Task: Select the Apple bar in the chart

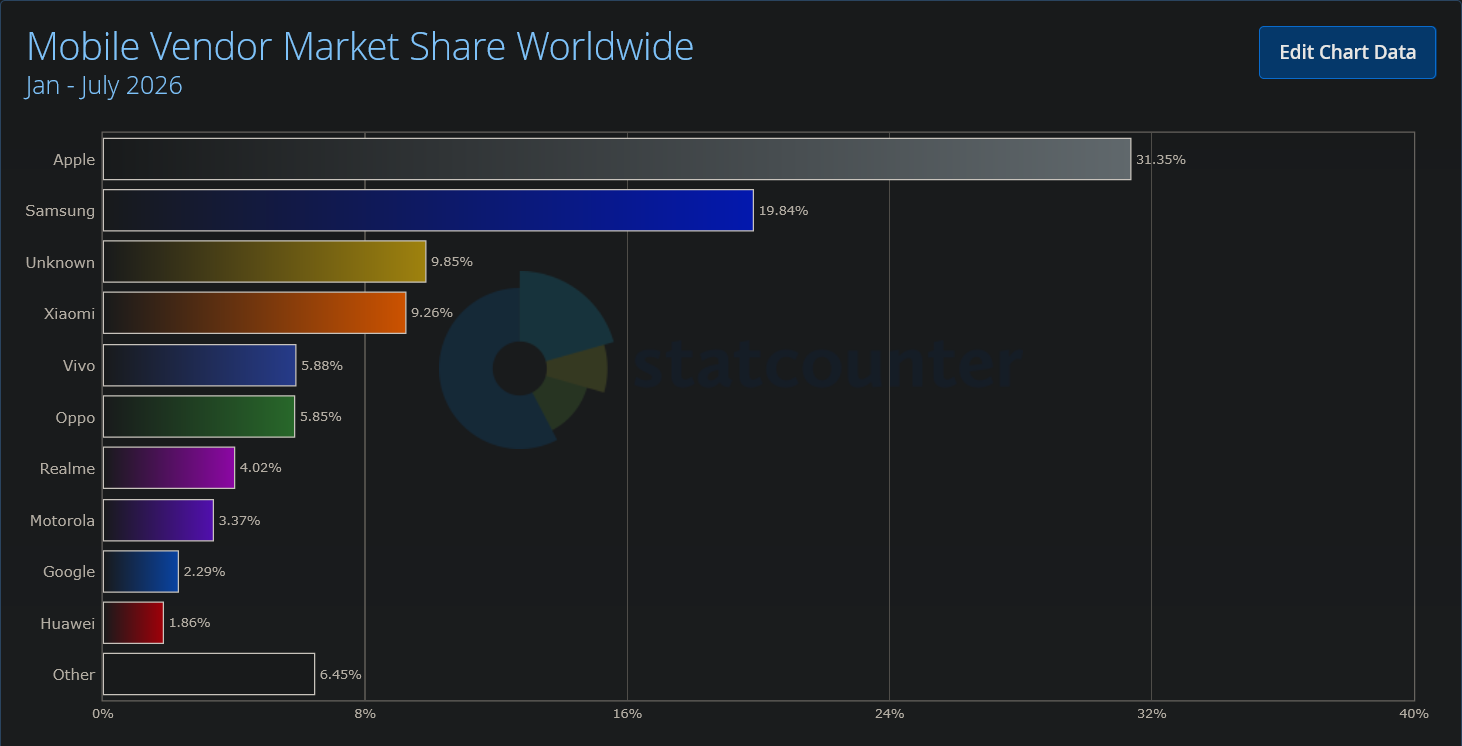Action: pos(617,159)
